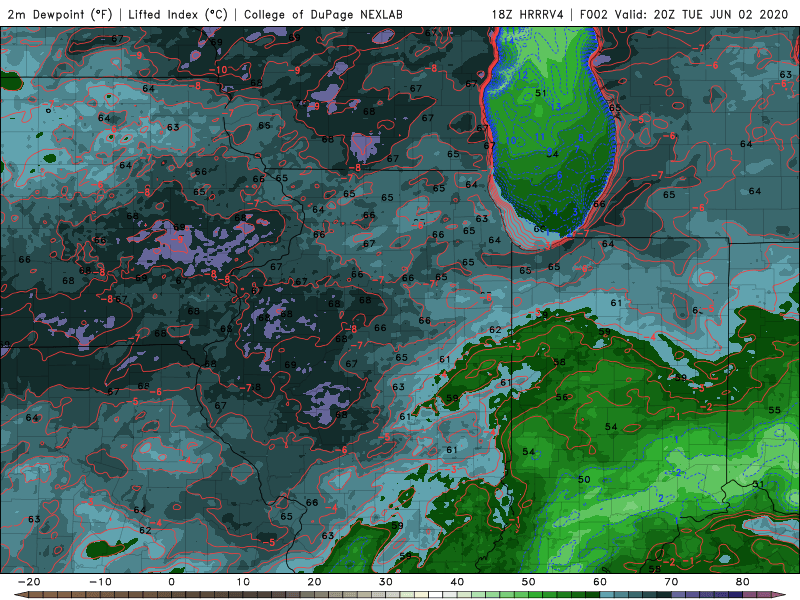
Task: Click the "-10" colorbar scale label
Action: [x=100, y=582]
